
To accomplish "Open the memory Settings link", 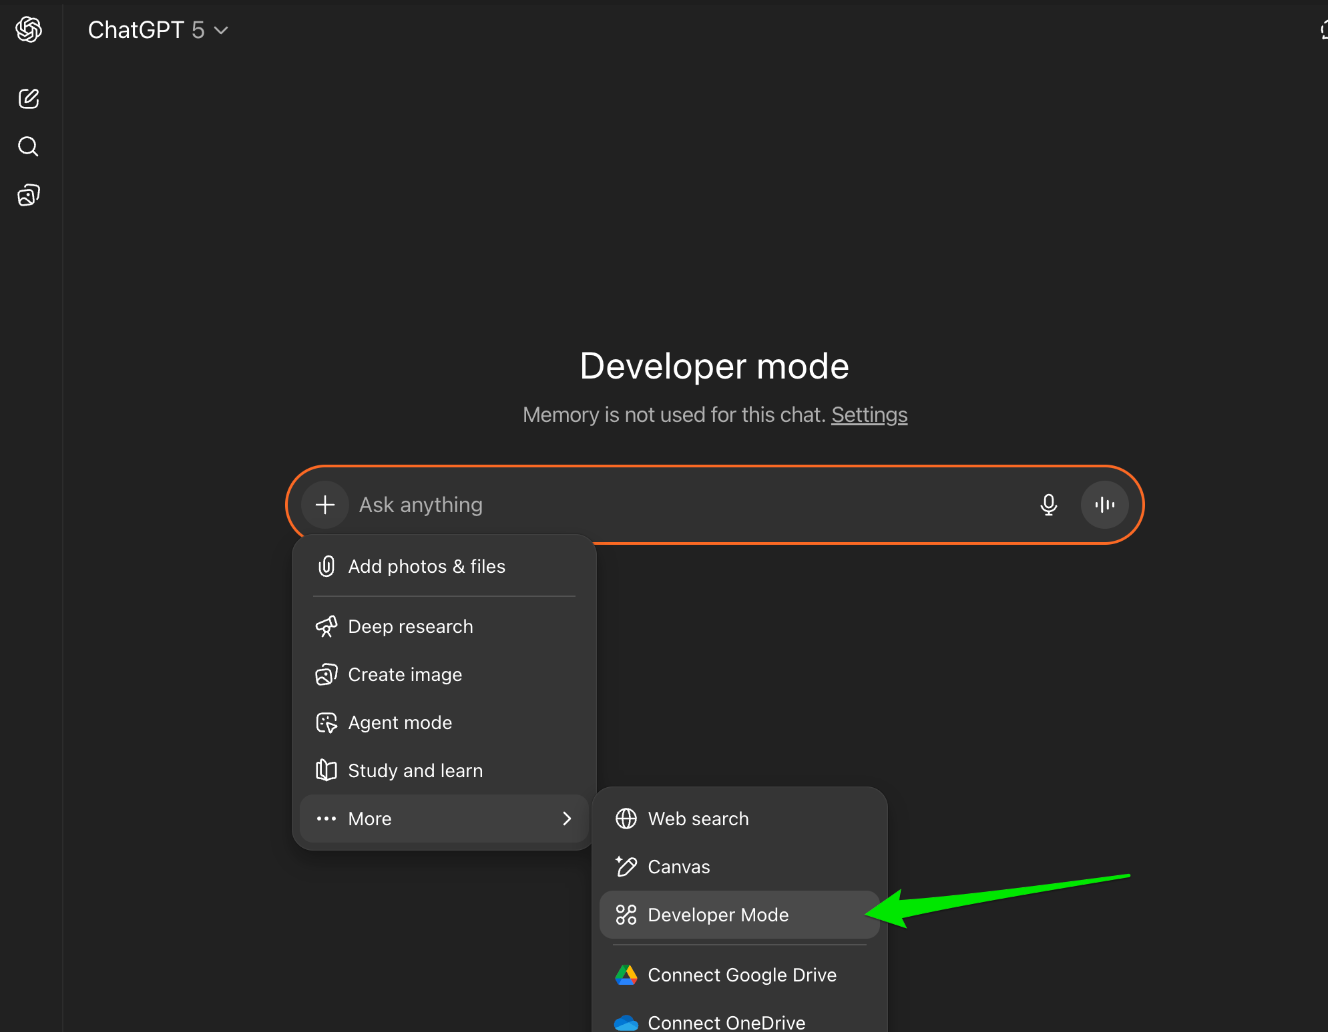I will [x=869, y=414].
